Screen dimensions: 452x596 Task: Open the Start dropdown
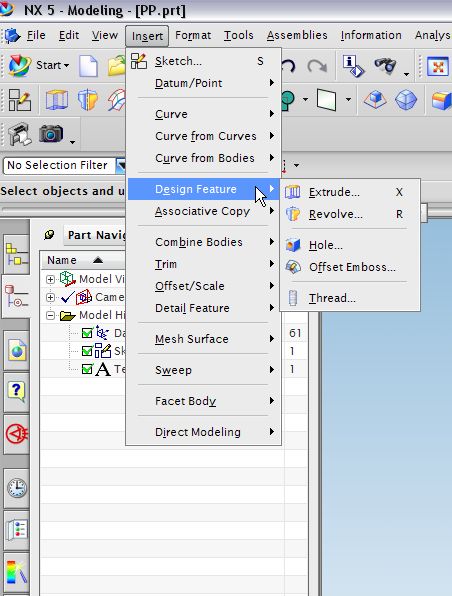point(53,65)
